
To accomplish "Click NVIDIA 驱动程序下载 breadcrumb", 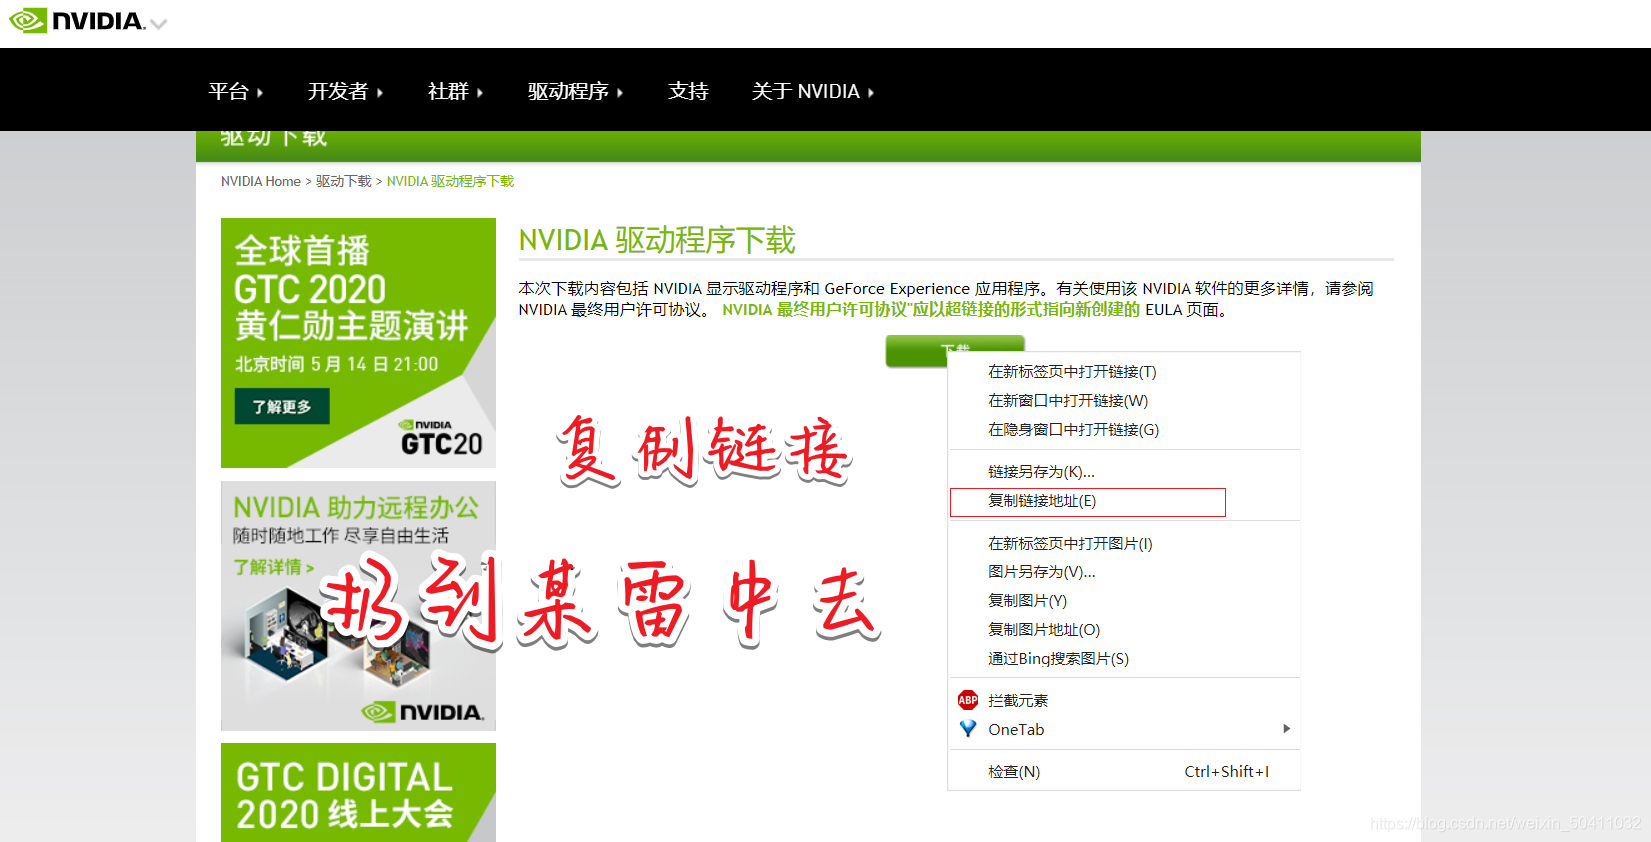I will (x=450, y=181).
